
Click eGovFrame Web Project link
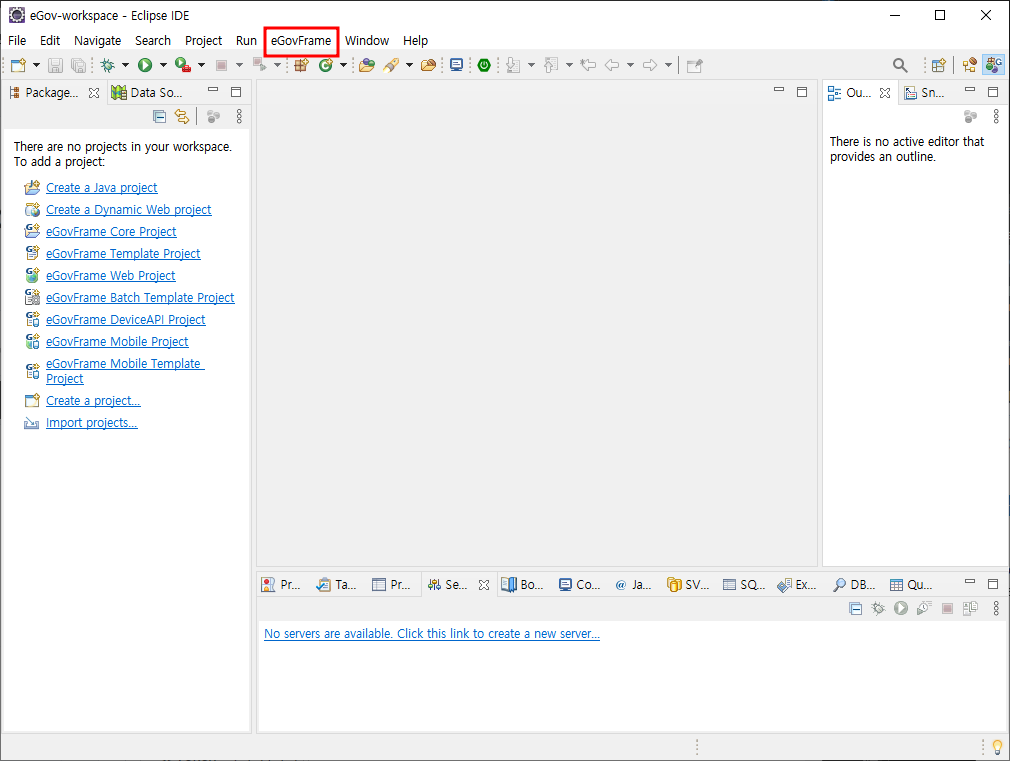[110, 275]
